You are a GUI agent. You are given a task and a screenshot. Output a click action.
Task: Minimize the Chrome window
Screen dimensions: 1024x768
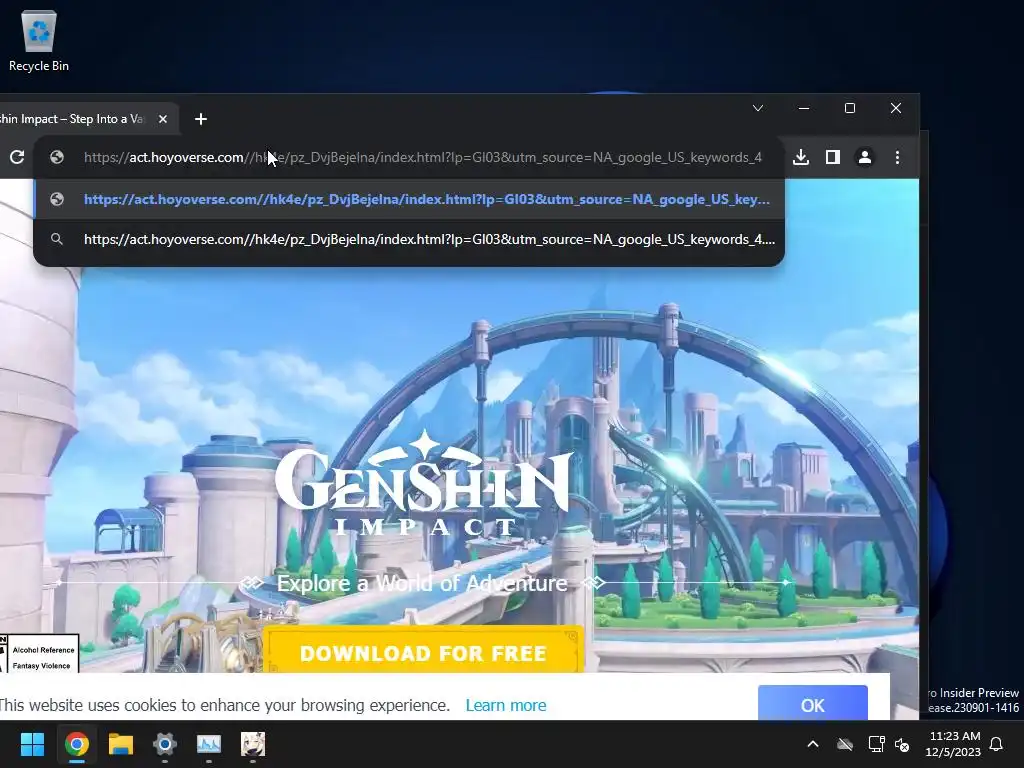coord(804,108)
